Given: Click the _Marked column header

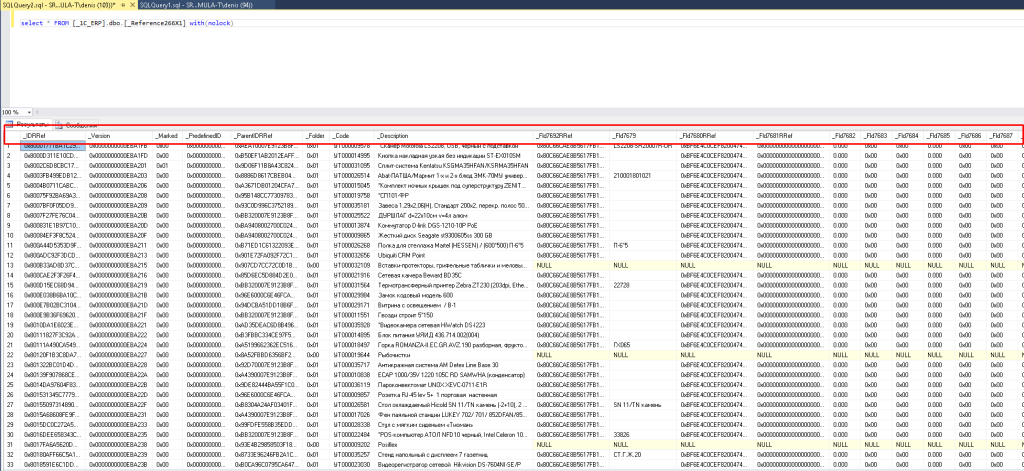Looking at the screenshot, I should [x=166, y=135].
